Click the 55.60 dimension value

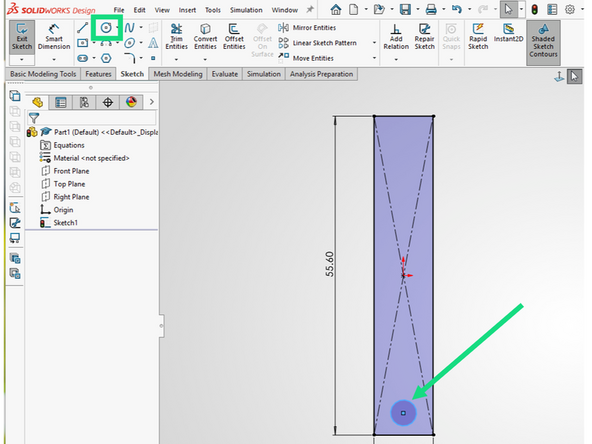[330, 264]
